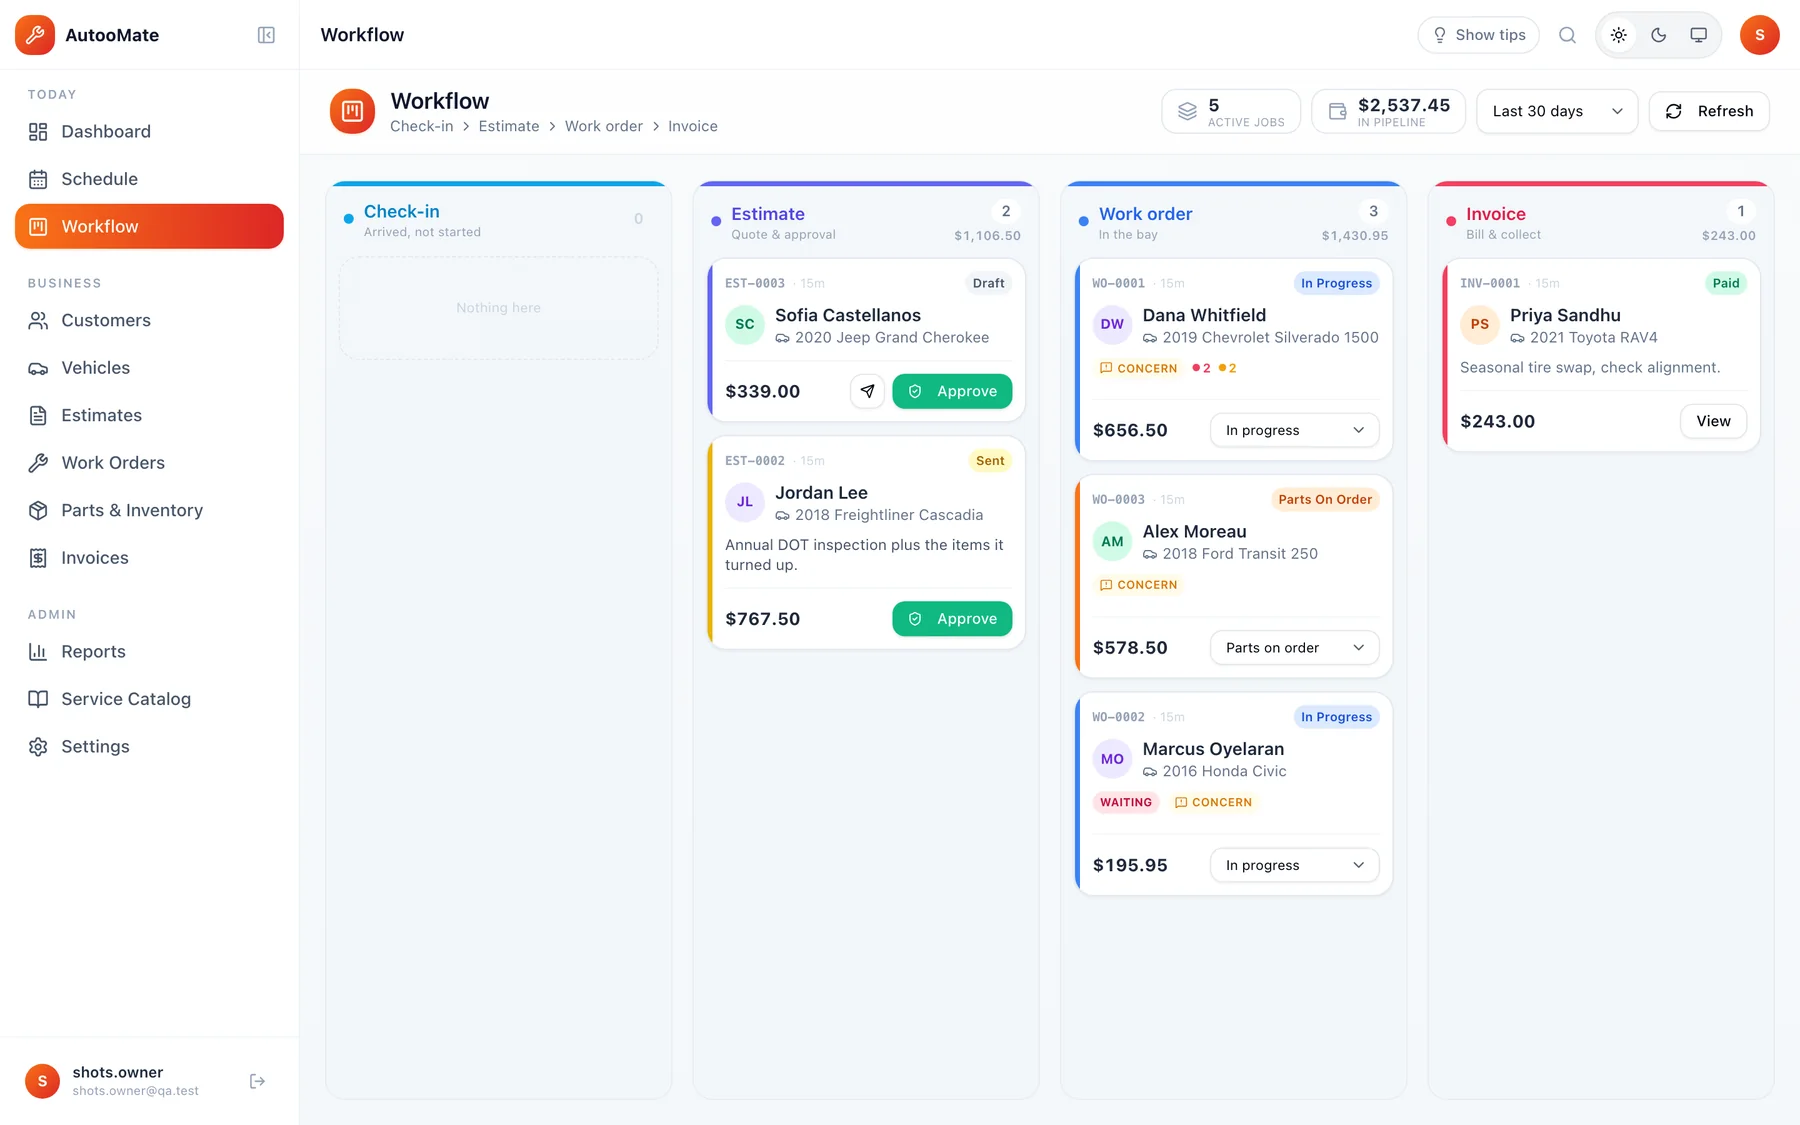Switch to system theme monitor toggle
1800x1125 pixels.
[1698, 35]
